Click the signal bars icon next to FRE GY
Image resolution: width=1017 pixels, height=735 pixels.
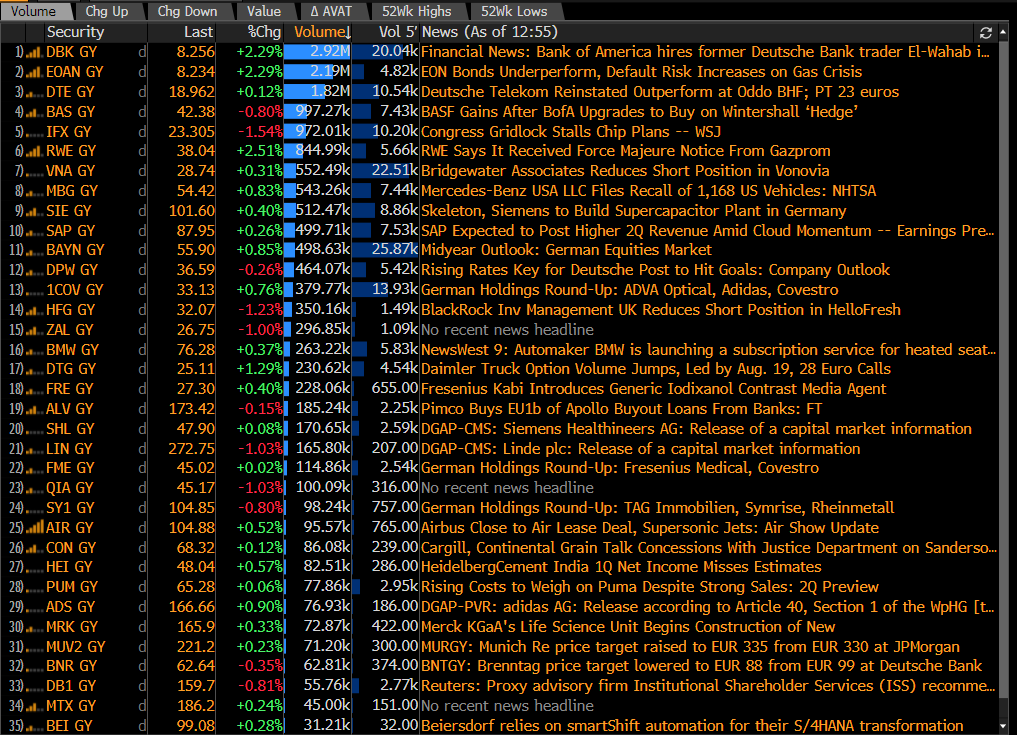click(x=34, y=390)
